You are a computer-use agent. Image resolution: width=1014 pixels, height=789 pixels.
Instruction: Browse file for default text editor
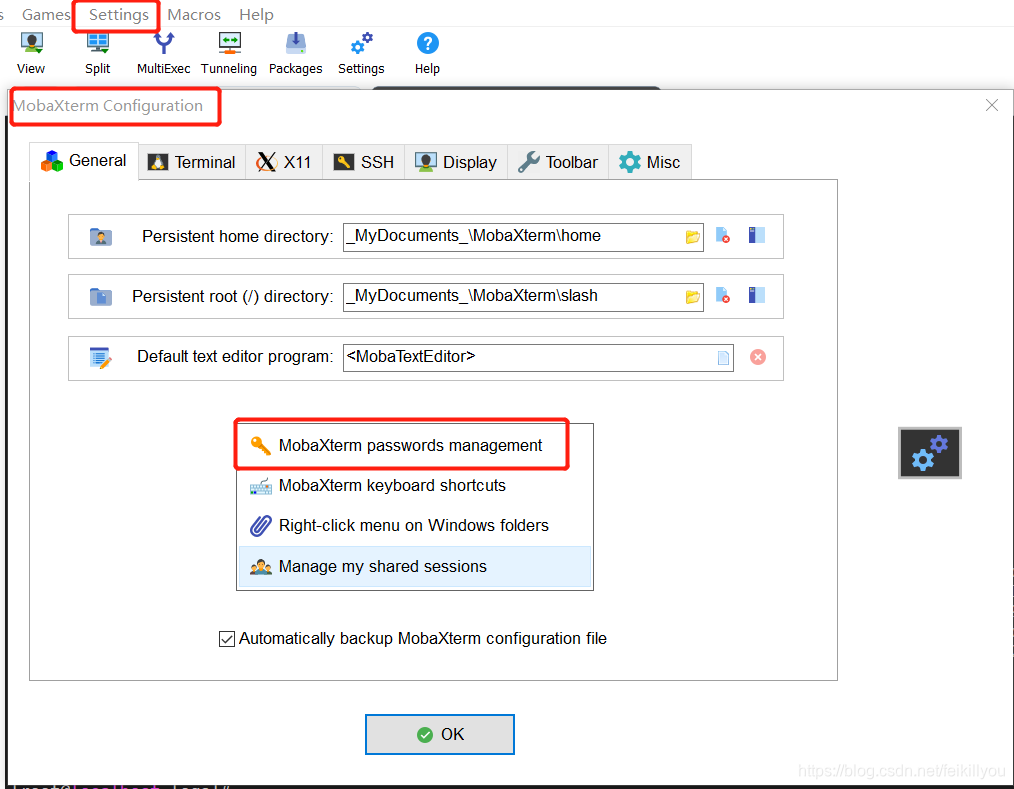click(724, 358)
